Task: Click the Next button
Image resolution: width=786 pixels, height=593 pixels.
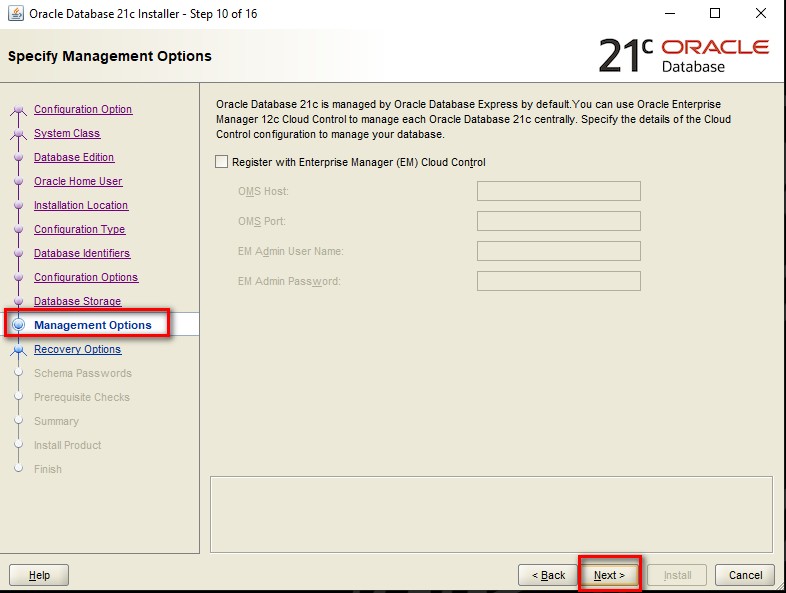Action: [x=609, y=575]
